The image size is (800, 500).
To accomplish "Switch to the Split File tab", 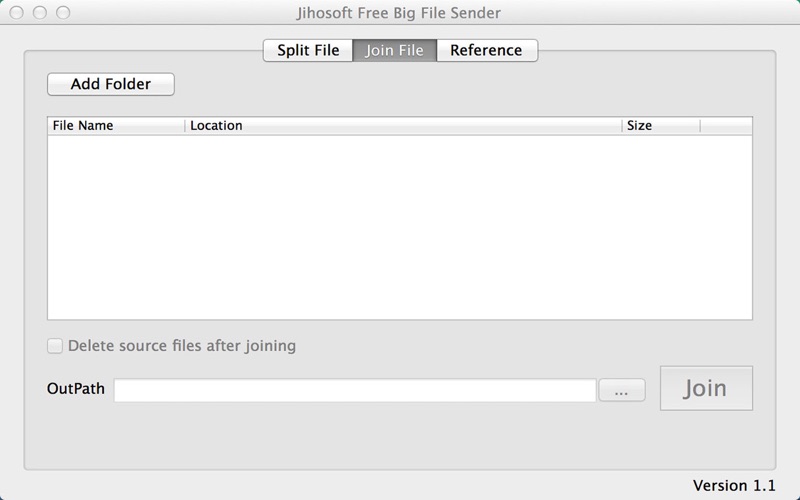I will click(308, 50).
